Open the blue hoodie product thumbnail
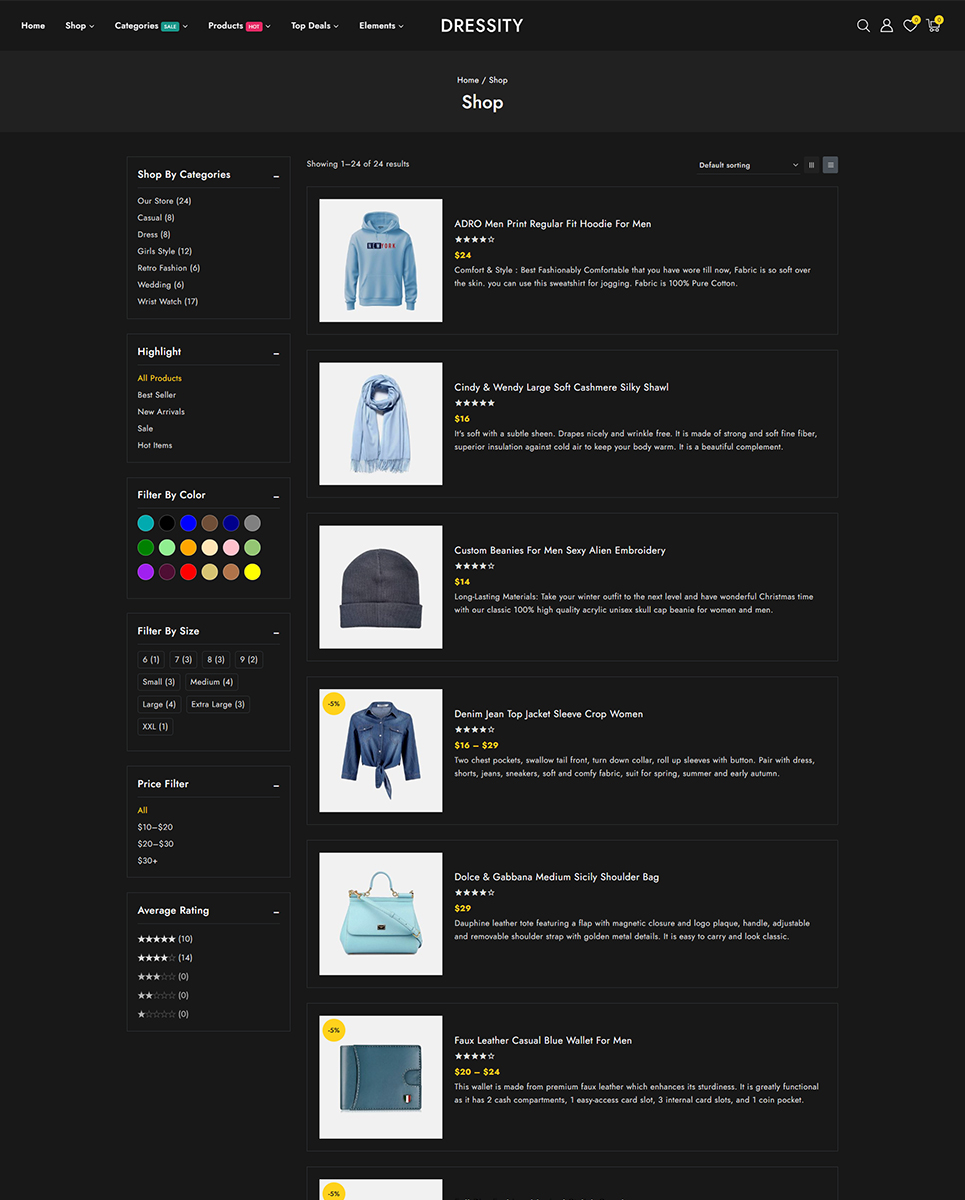Screen dimensions: 965x1200 click(380, 260)
